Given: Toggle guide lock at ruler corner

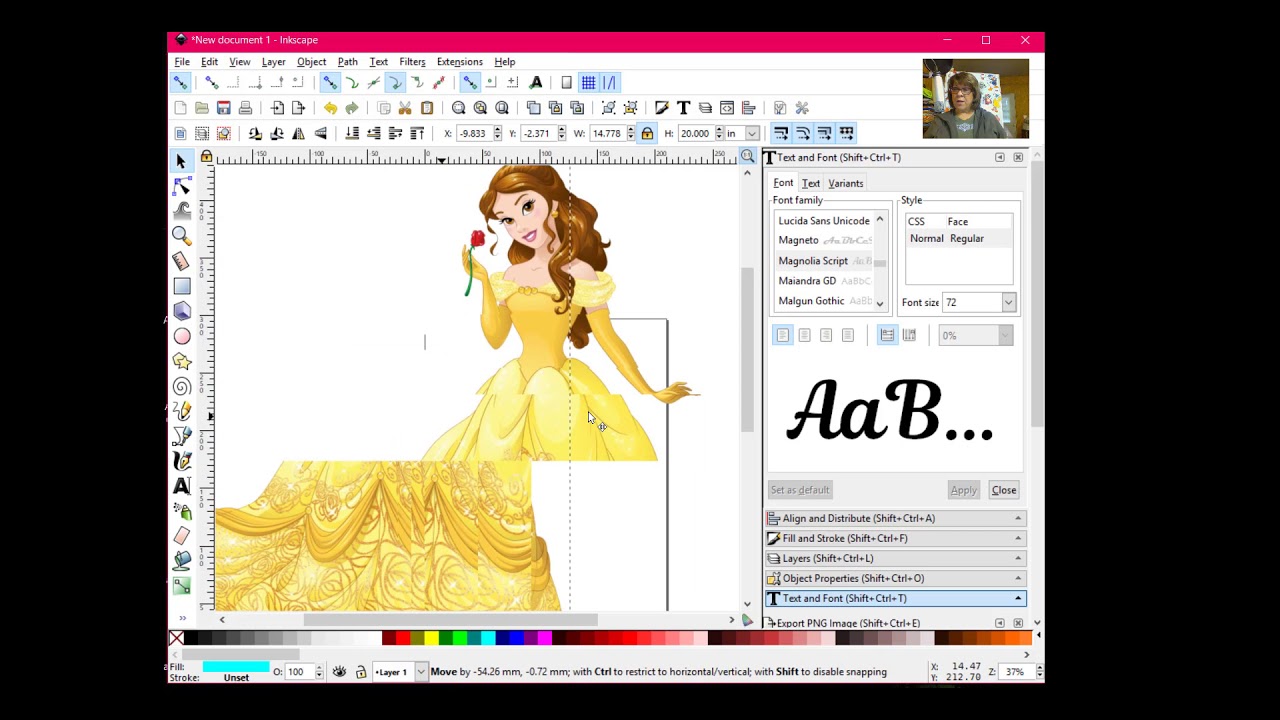Looking at the screenshot, I should coord(206,157).
